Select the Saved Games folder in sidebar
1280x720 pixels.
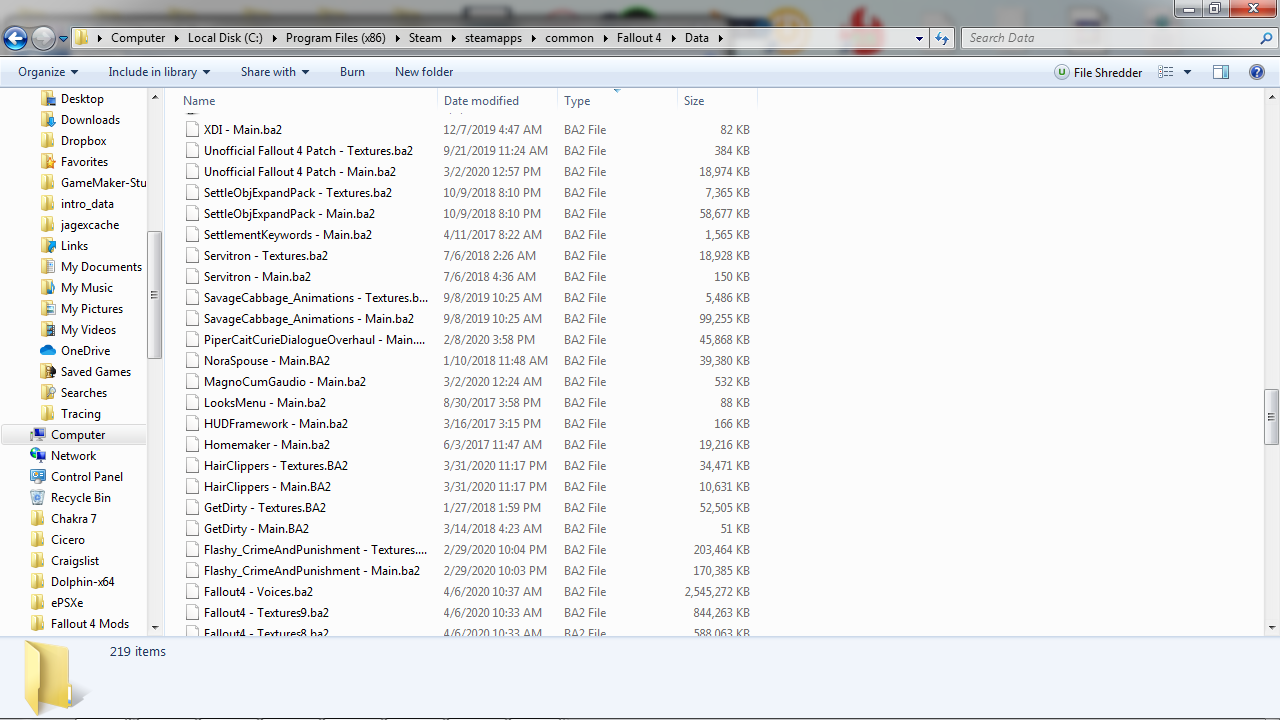95,372
